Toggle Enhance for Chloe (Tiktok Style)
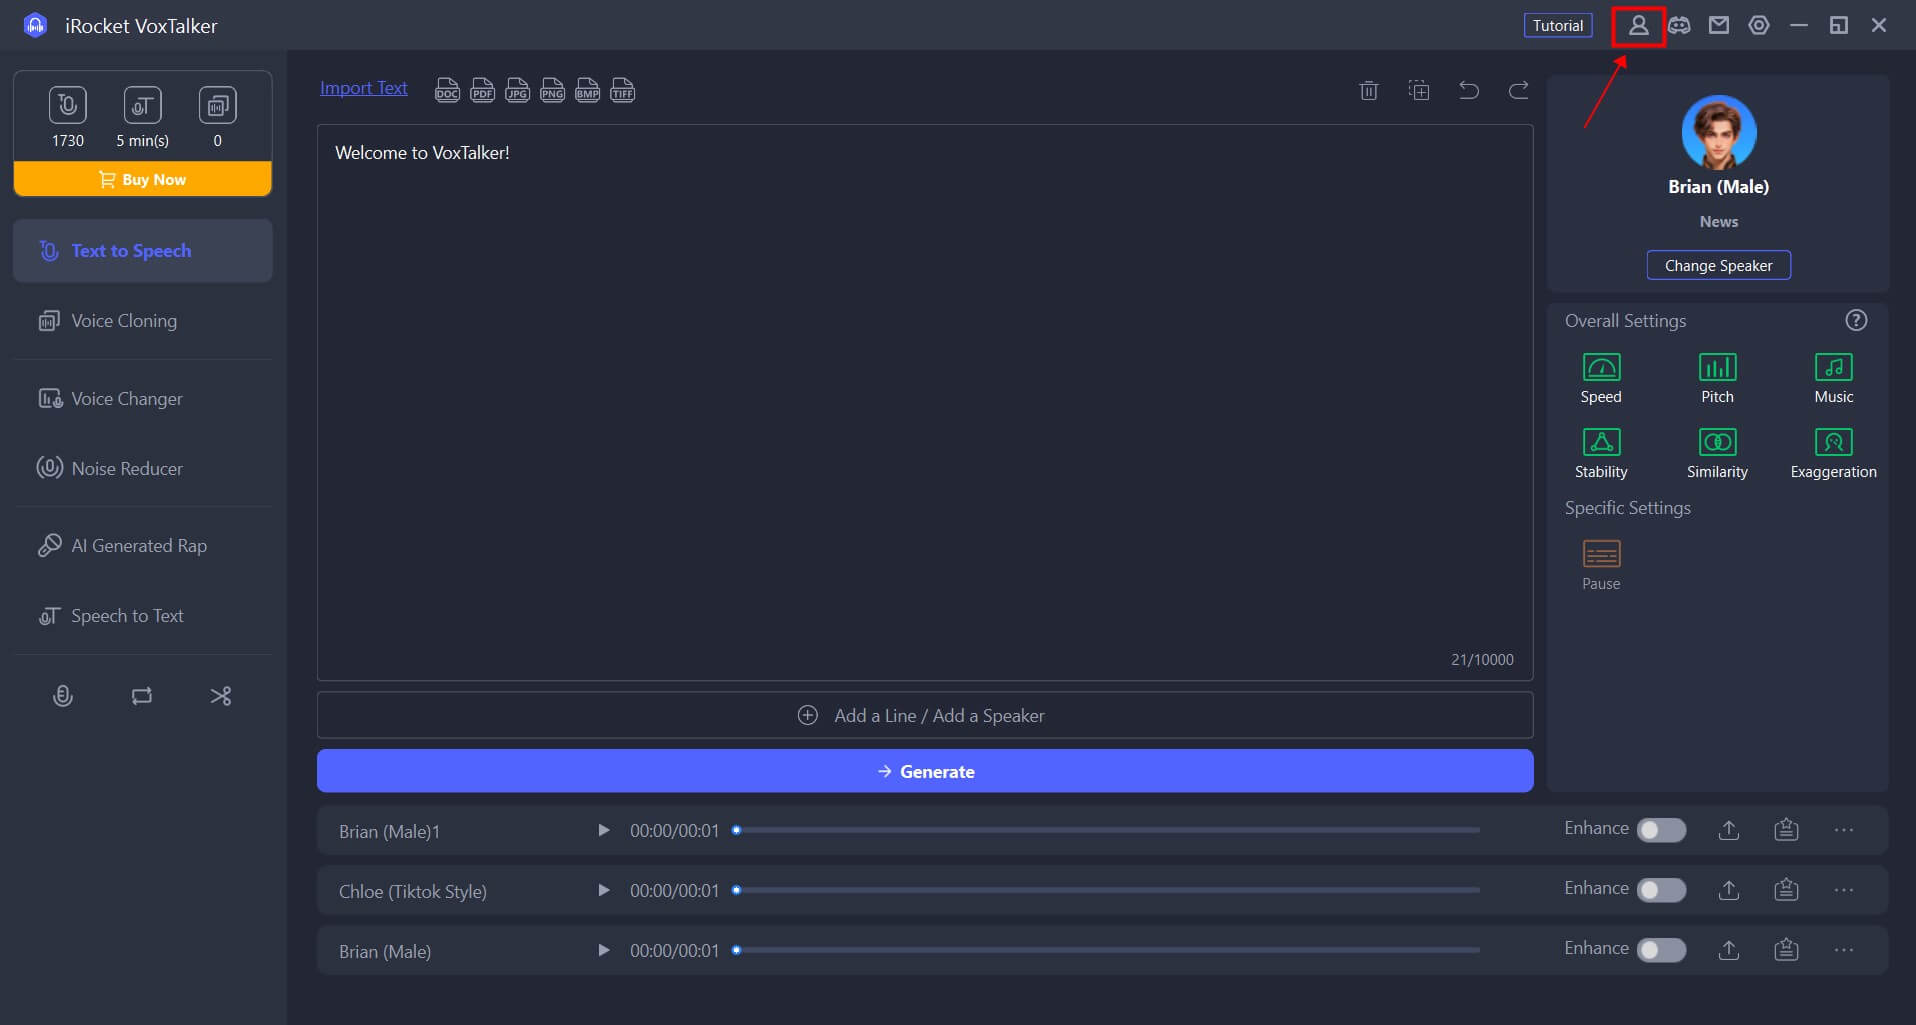1916x1025 pixels. point(1661,890)
